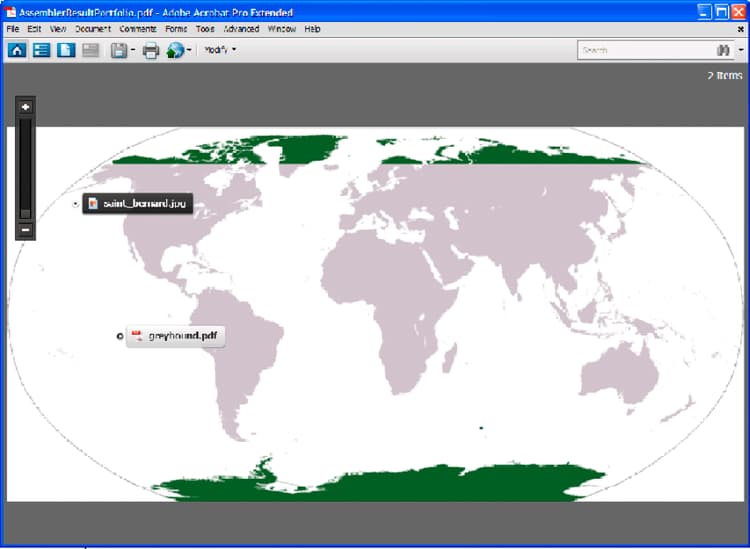Click the Share globe icon

175,50
